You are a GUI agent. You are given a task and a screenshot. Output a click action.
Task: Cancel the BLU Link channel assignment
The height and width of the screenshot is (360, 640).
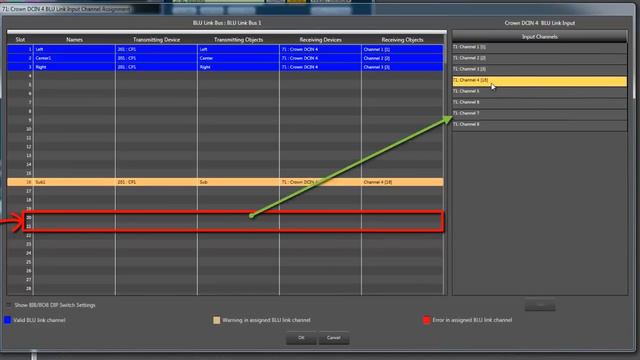click(x=333, y=338)
